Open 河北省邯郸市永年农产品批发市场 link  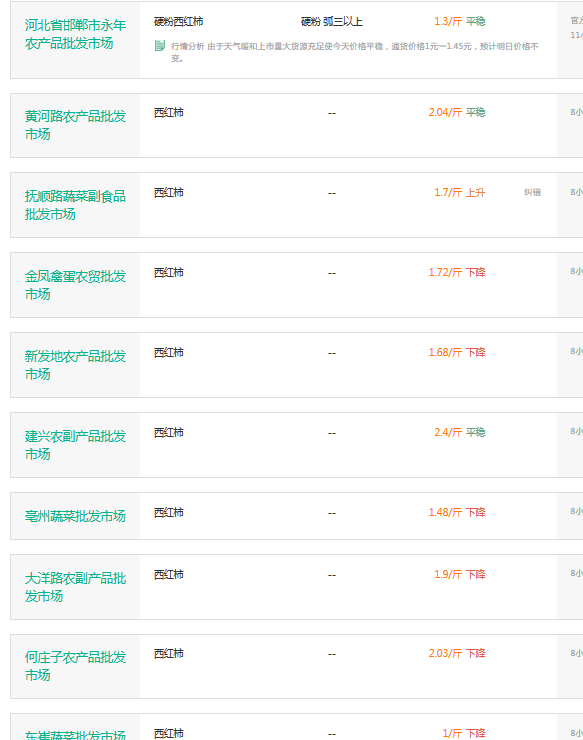point(75,34)
